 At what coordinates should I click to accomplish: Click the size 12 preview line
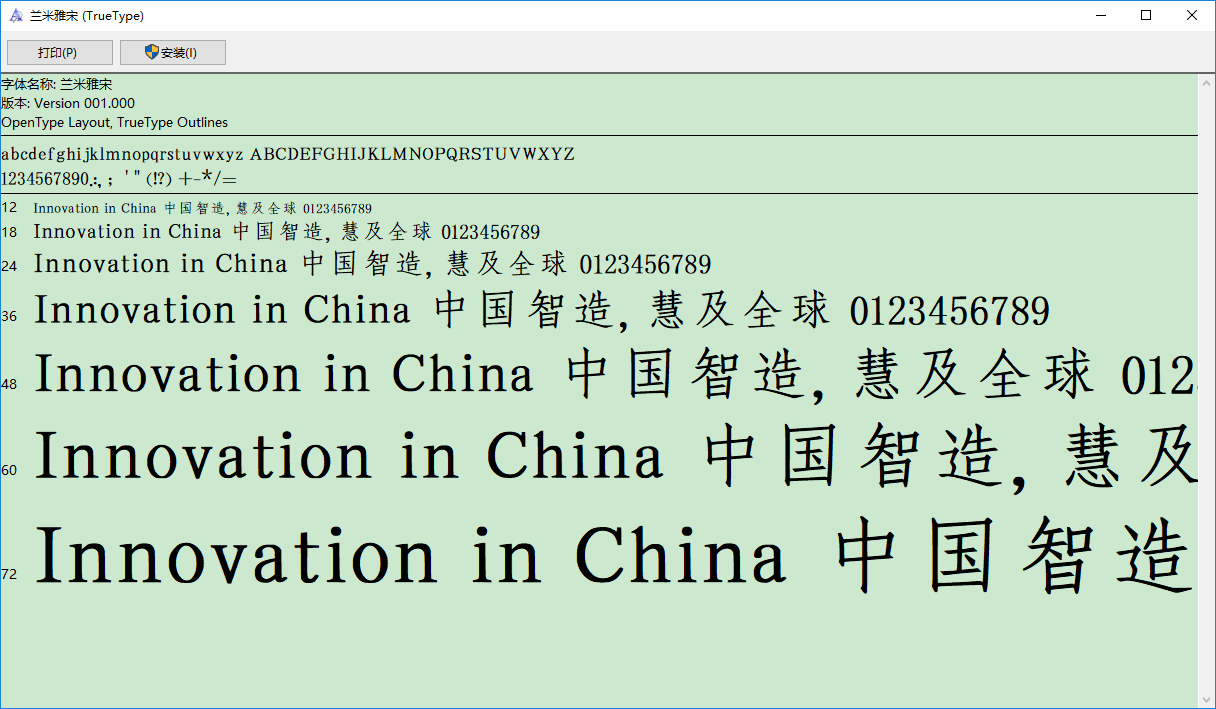click(x=200, y=208)
